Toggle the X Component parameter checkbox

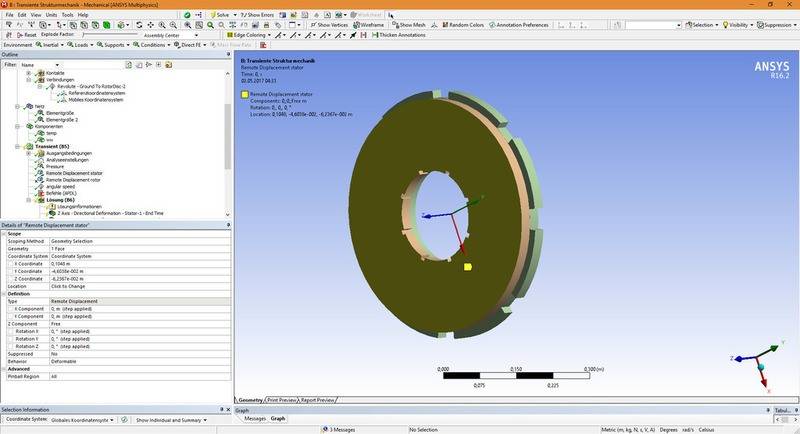[11, 309]
